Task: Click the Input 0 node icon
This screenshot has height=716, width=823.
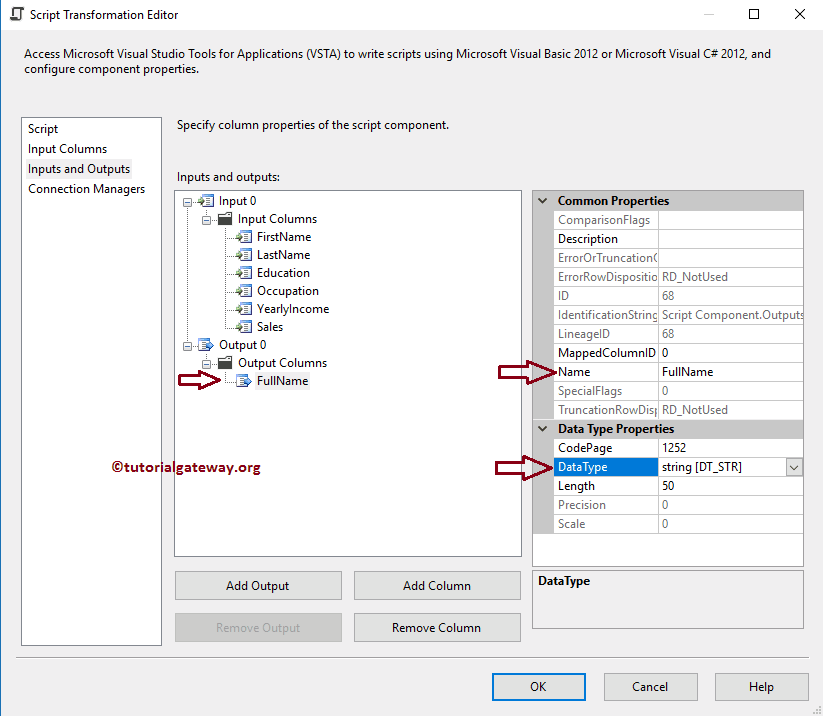Action: click(206, 201)
